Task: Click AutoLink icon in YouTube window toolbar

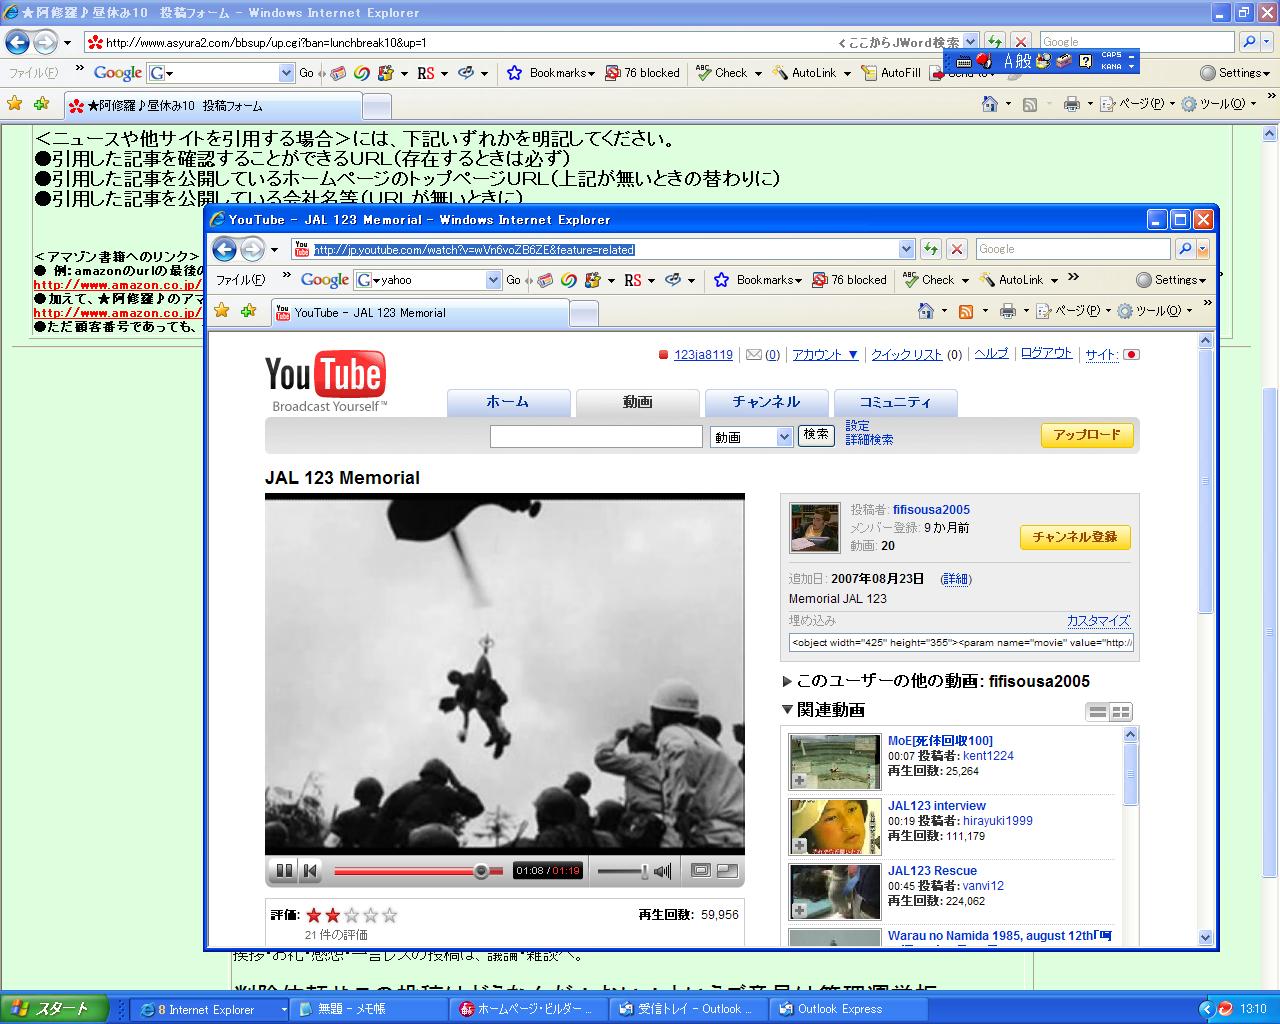Action: (x=987, y=280)
